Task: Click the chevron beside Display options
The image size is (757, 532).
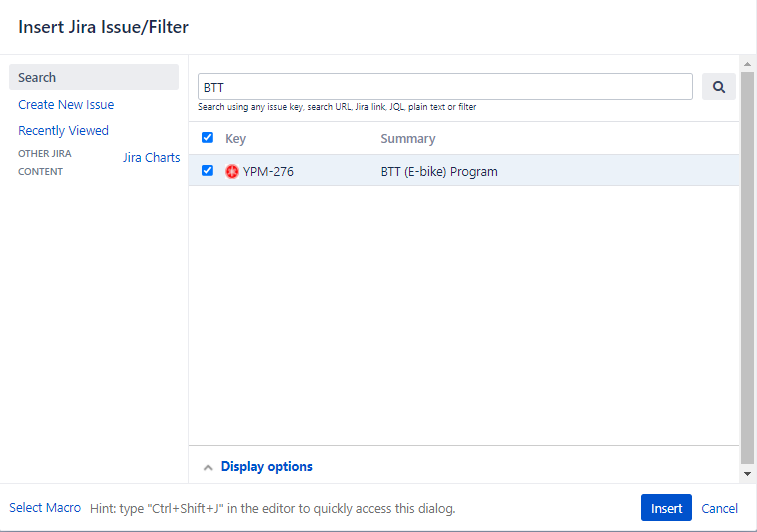Action: (208, 467)
